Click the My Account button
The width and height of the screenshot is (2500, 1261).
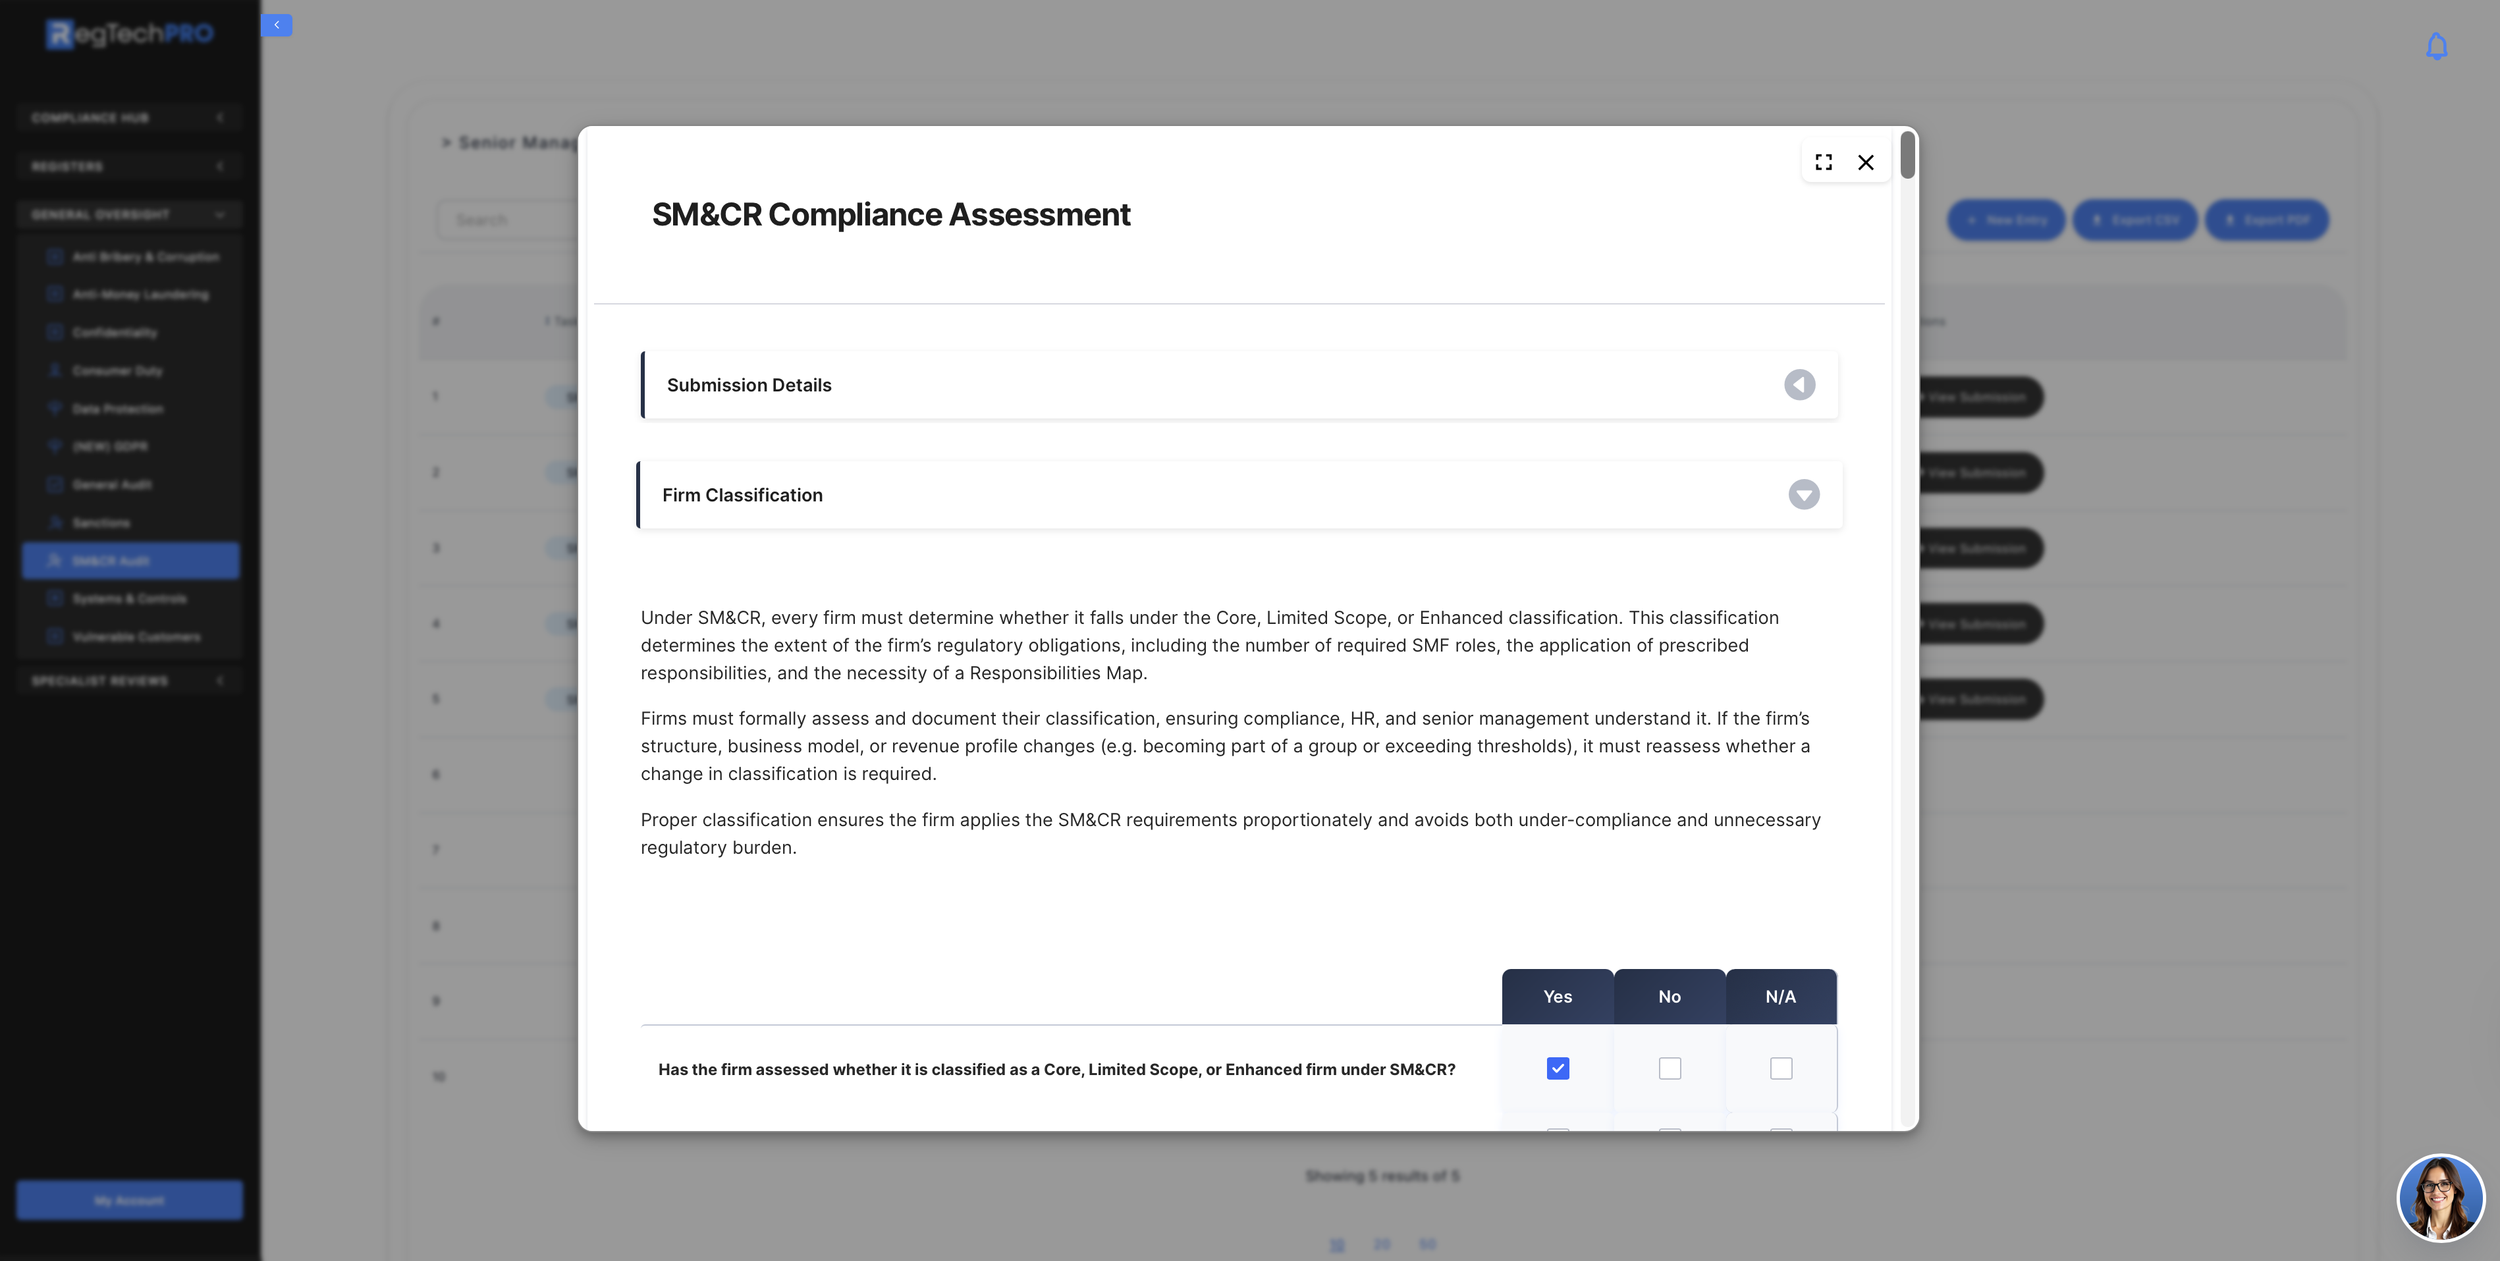click(129, 1200)
